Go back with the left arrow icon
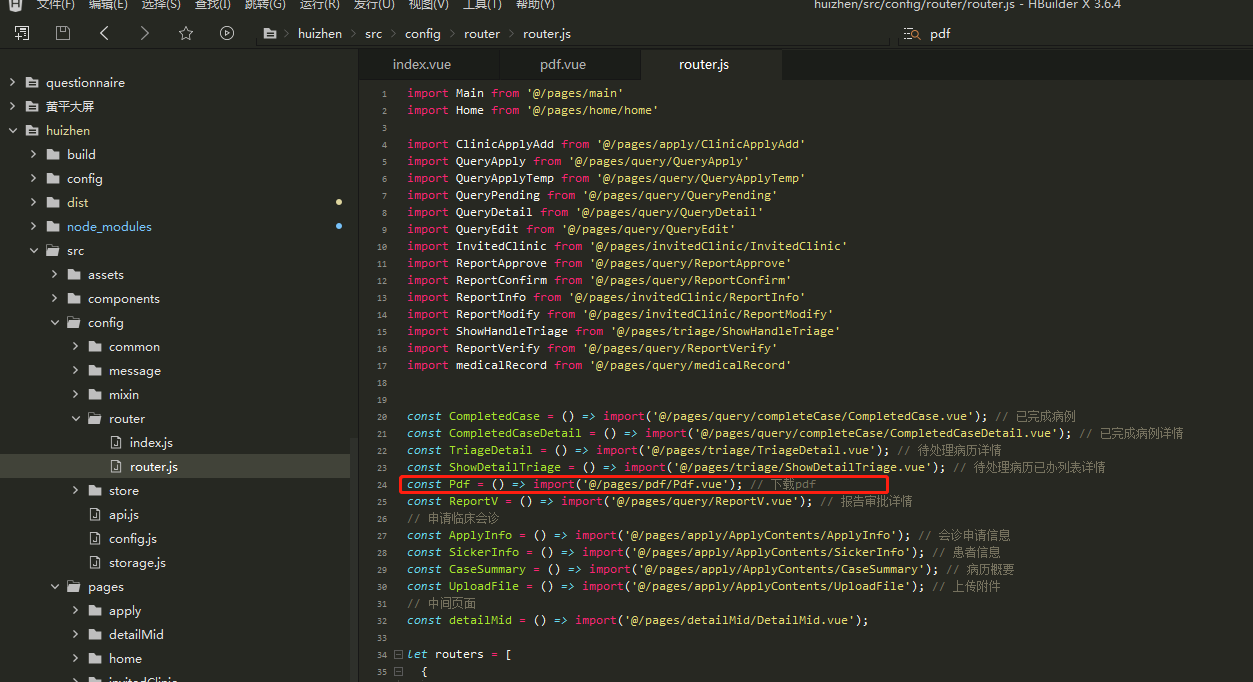This screenshot has height=682, width=1253. tap(104, 33)
